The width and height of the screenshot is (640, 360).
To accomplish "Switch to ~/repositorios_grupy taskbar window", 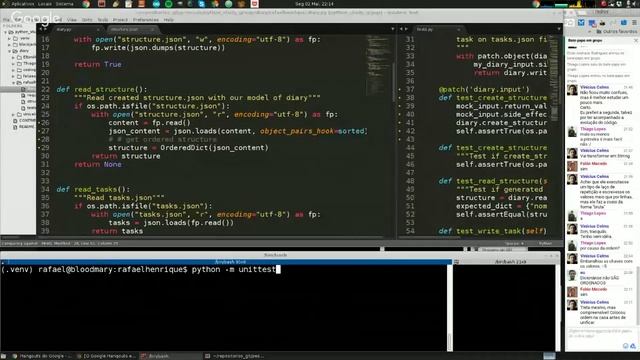I will (x=235, y=356).
